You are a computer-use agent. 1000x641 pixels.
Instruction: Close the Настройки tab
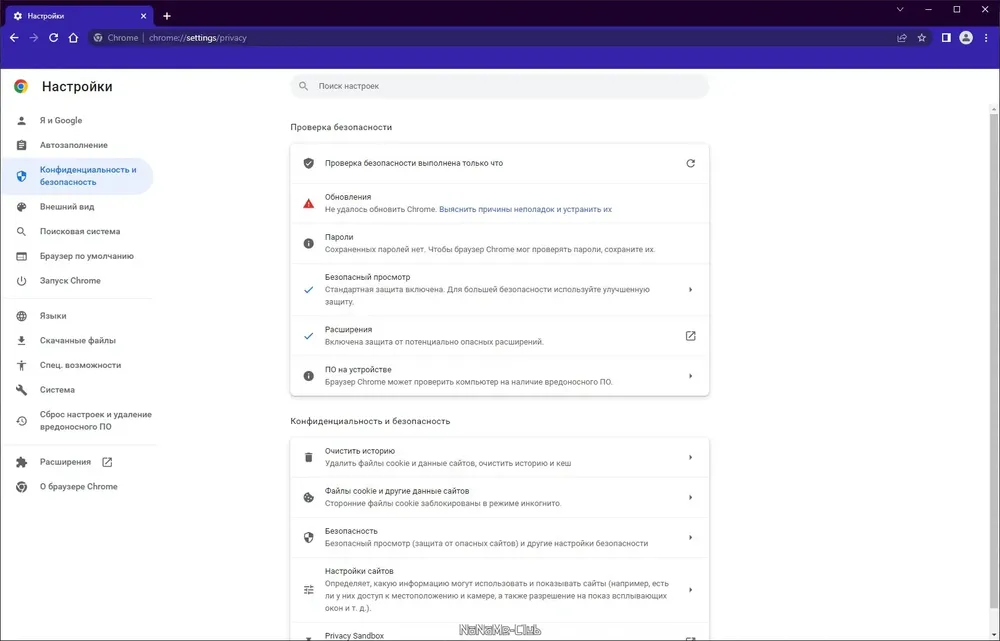pos(143,16)
